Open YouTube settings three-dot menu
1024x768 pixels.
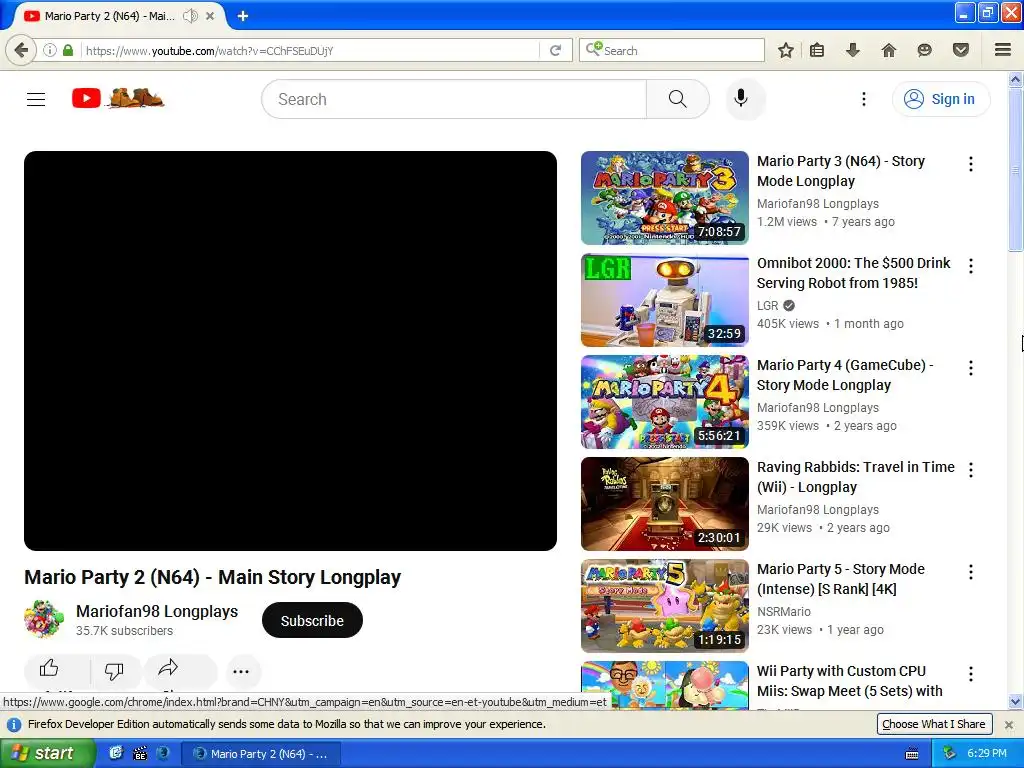pyautogui.click(x=863, y=99)
